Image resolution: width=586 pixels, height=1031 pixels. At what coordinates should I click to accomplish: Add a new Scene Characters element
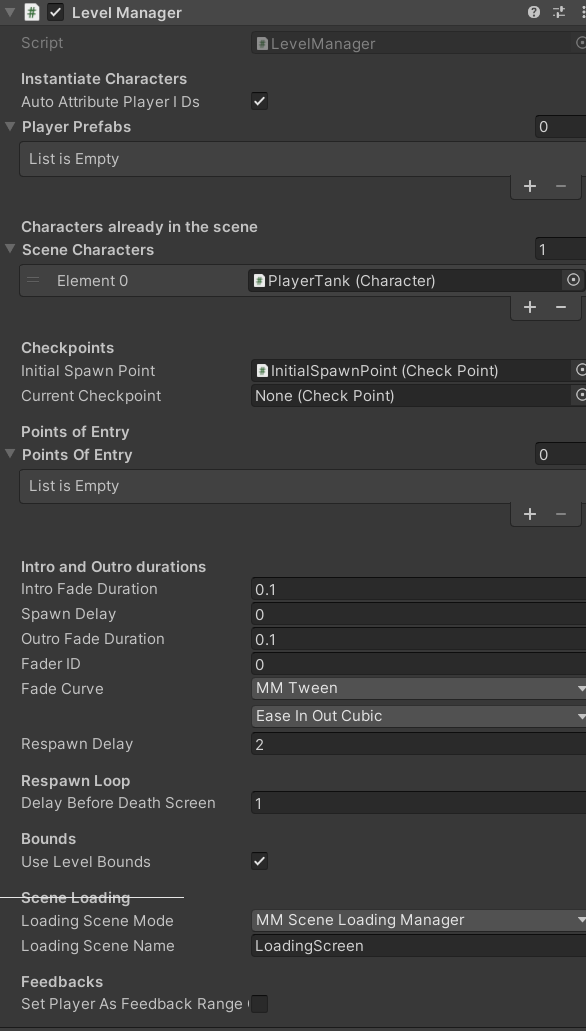529,307
